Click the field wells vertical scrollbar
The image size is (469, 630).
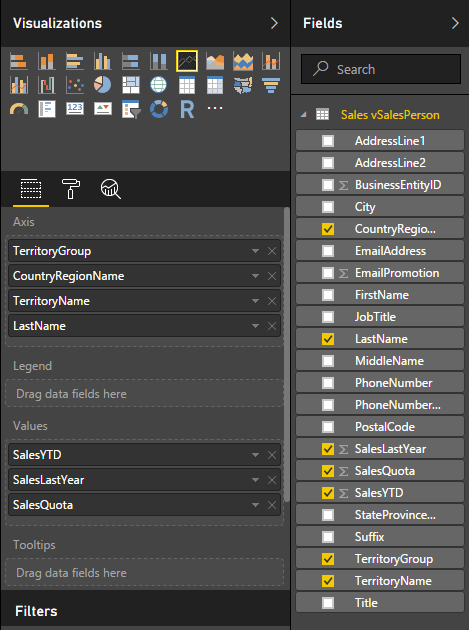pos(287,355)
